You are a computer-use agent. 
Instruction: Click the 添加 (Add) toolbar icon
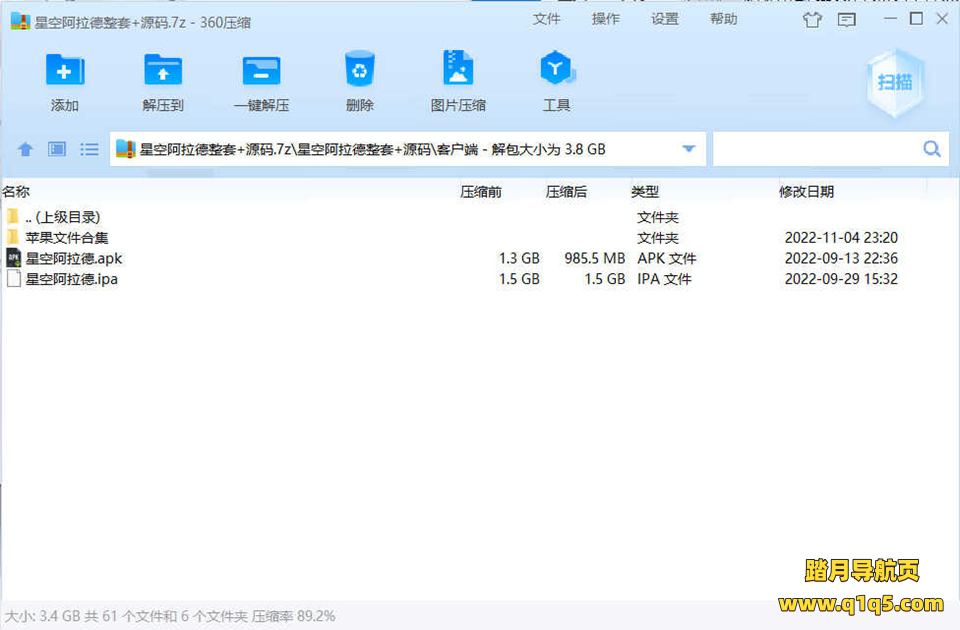65,71
